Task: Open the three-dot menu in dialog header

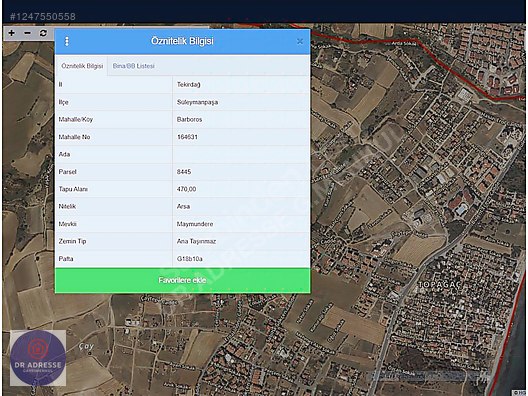Action: point(67,41)
